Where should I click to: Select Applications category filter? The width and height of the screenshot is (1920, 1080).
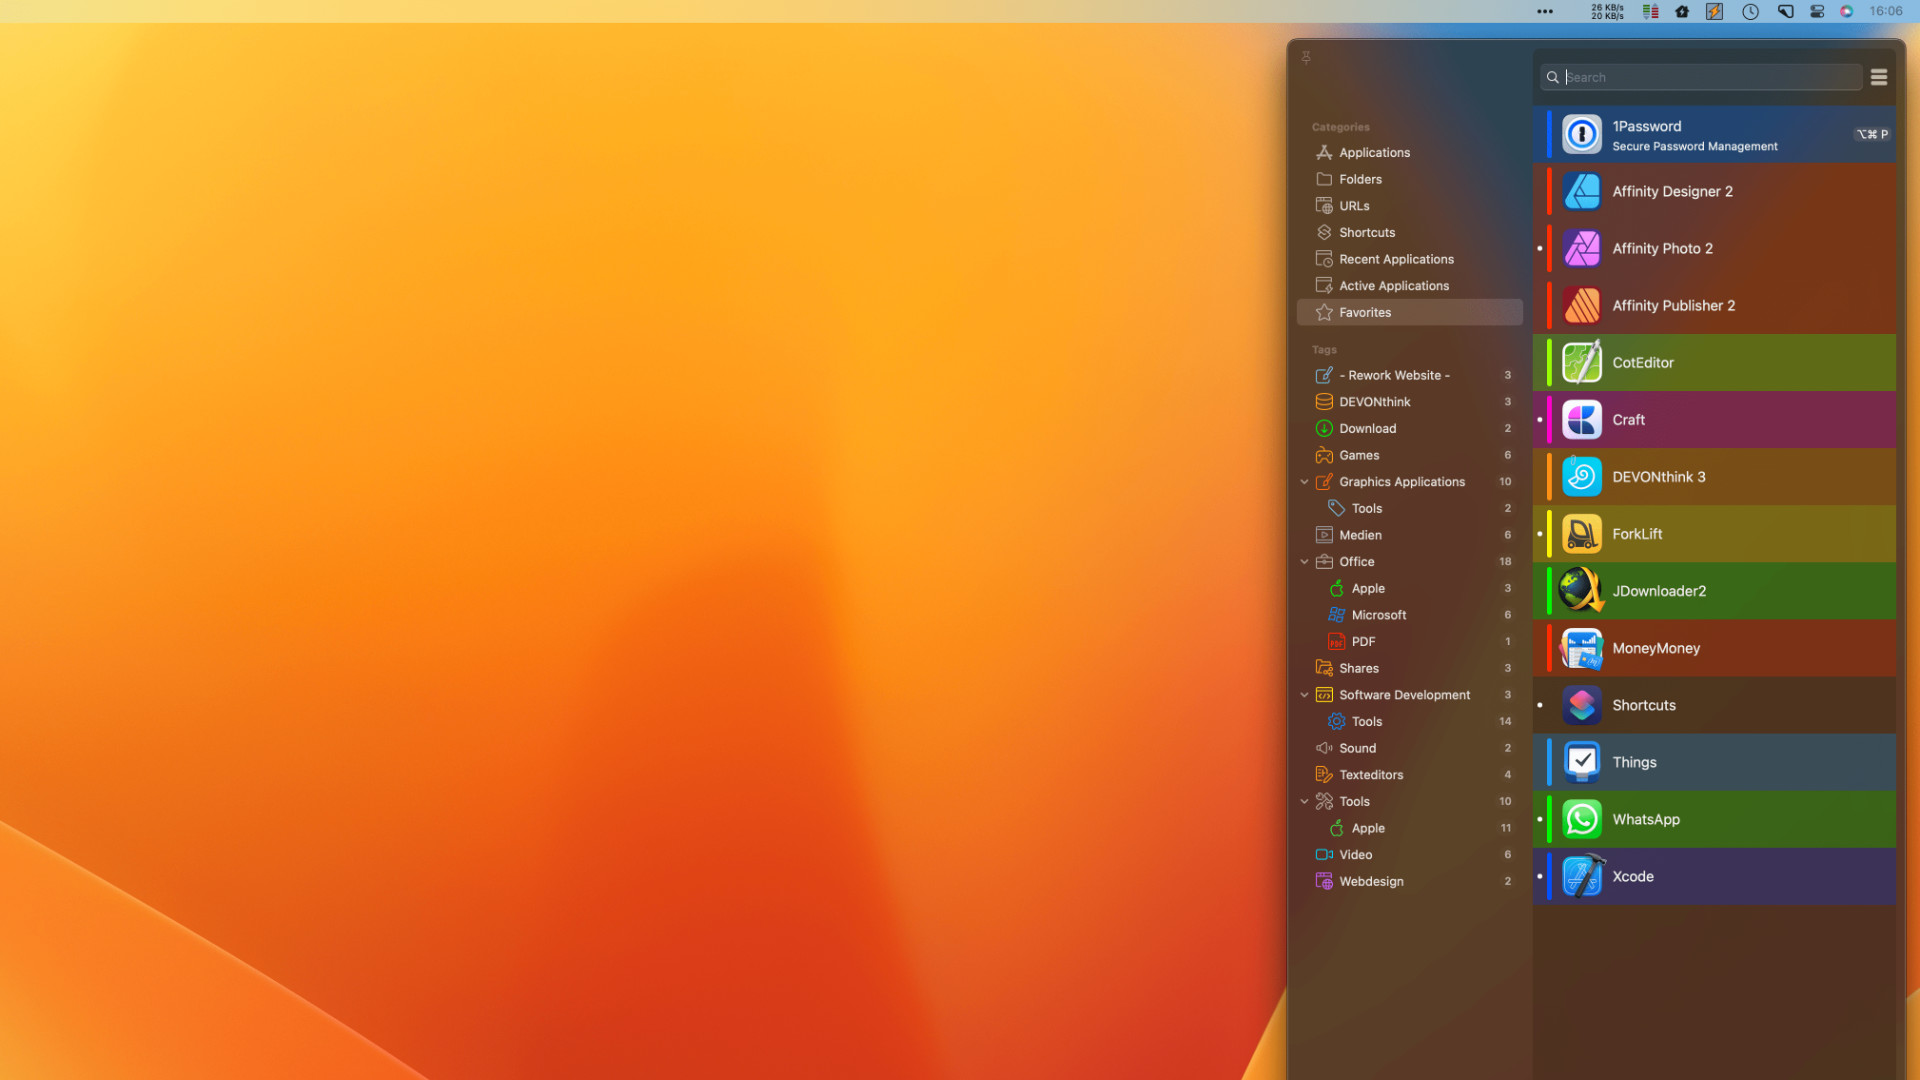coord(1374,152)
